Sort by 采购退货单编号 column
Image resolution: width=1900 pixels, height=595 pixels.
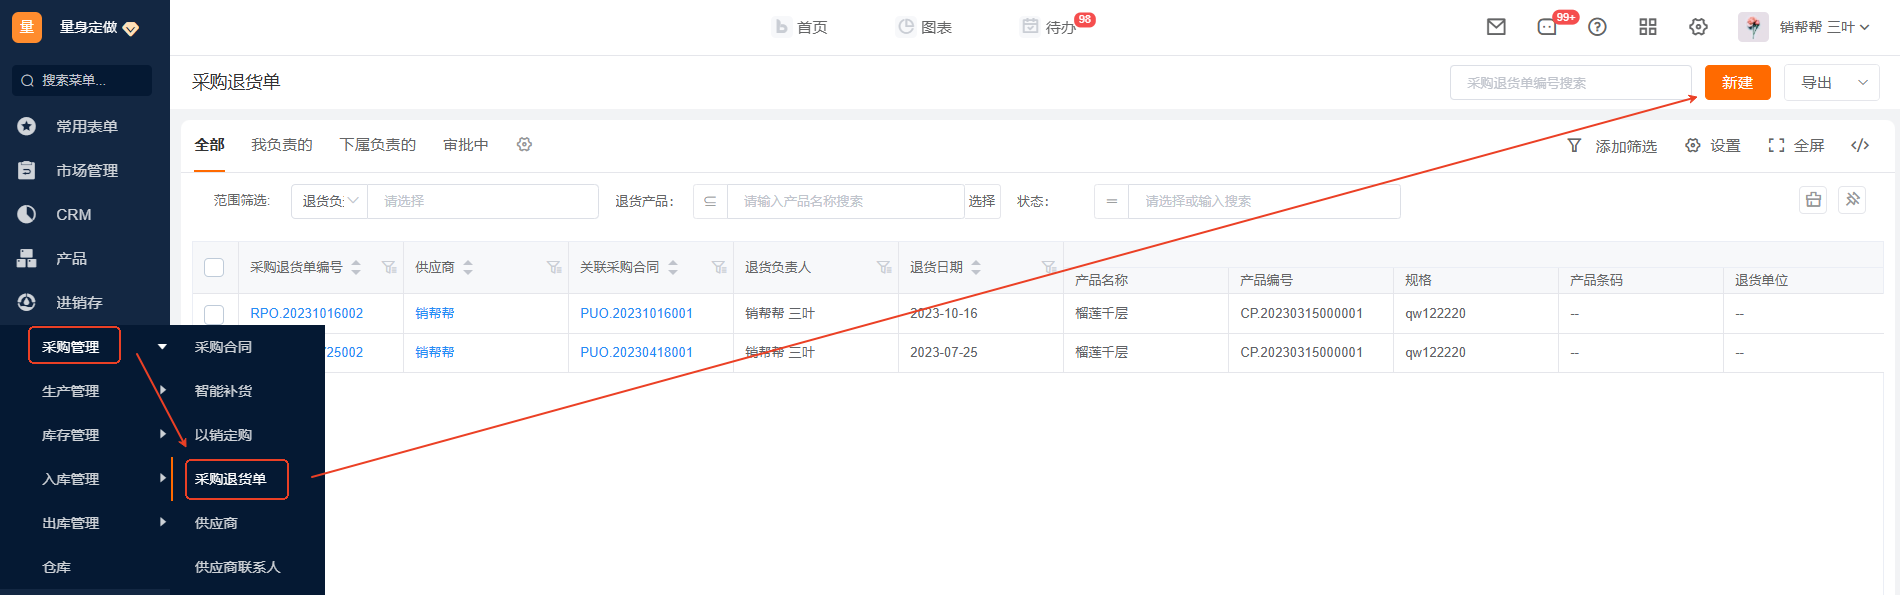click(356, 267)
